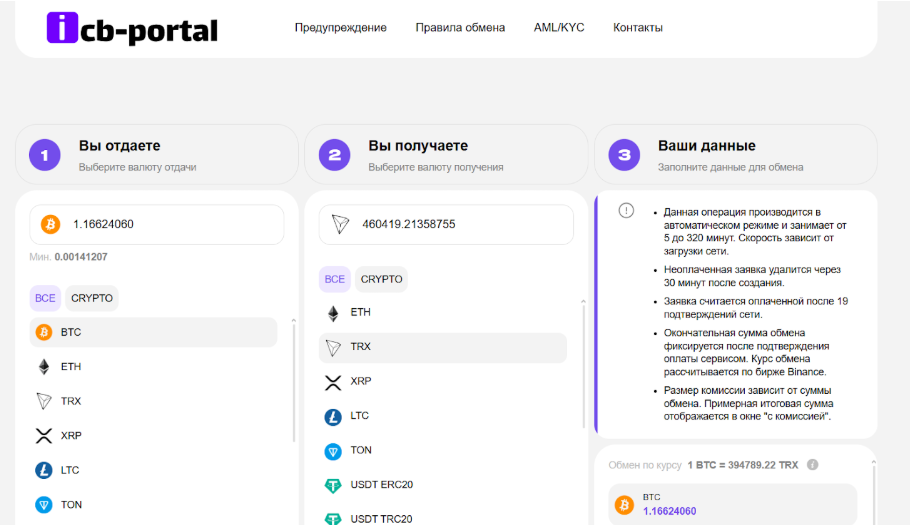Click the exclamation notice icon

[626, 211]
